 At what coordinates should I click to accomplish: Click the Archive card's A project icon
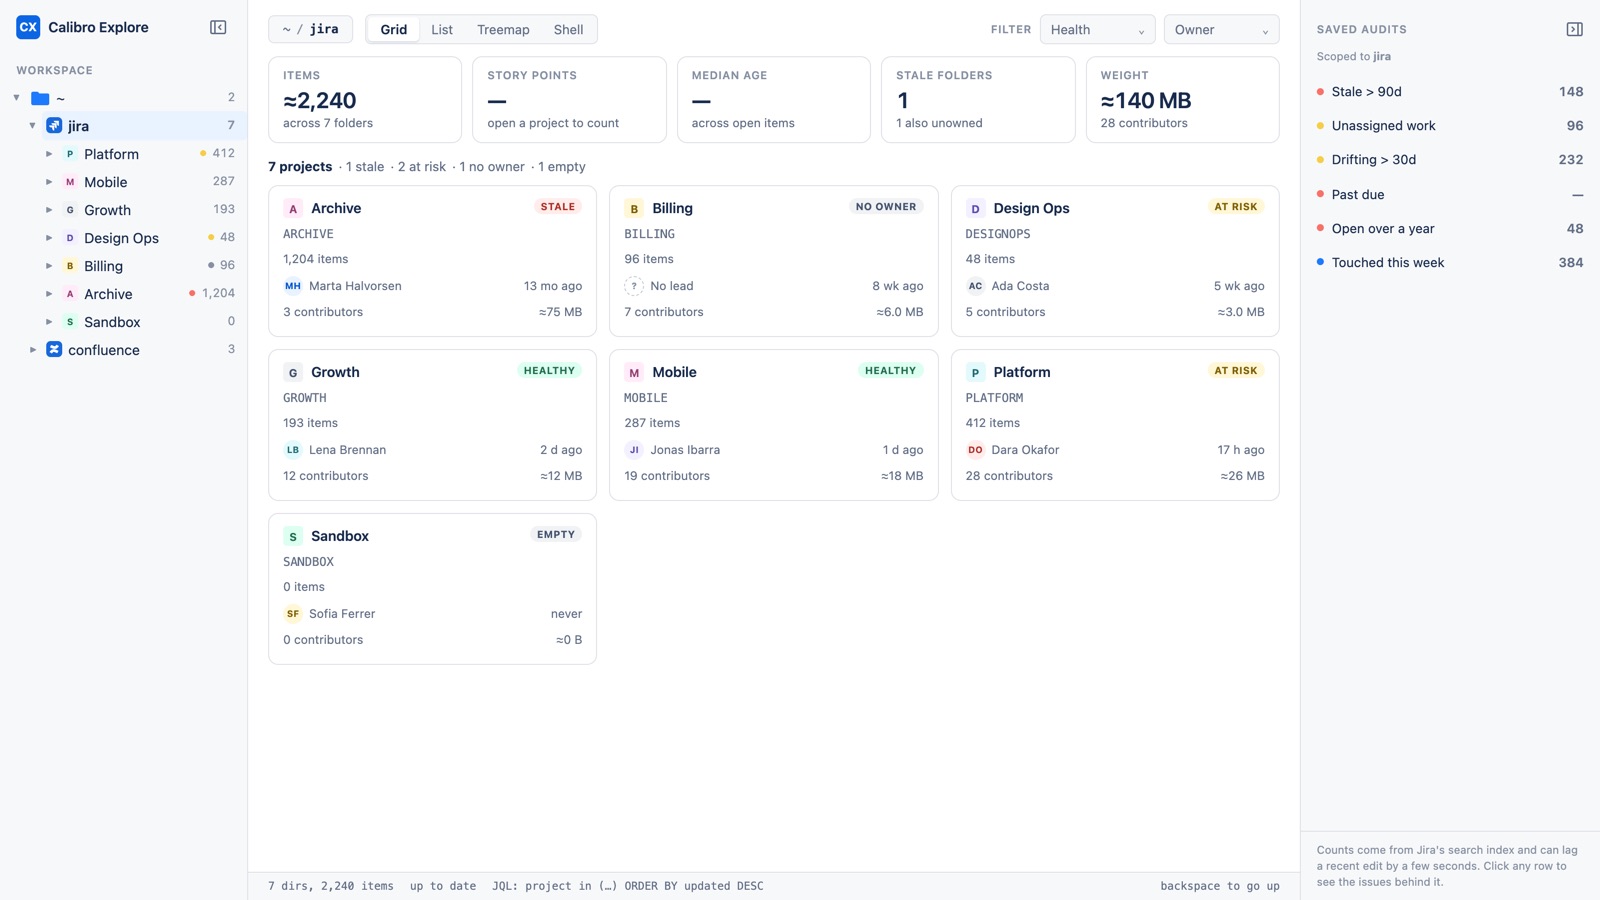coord(293,209)
